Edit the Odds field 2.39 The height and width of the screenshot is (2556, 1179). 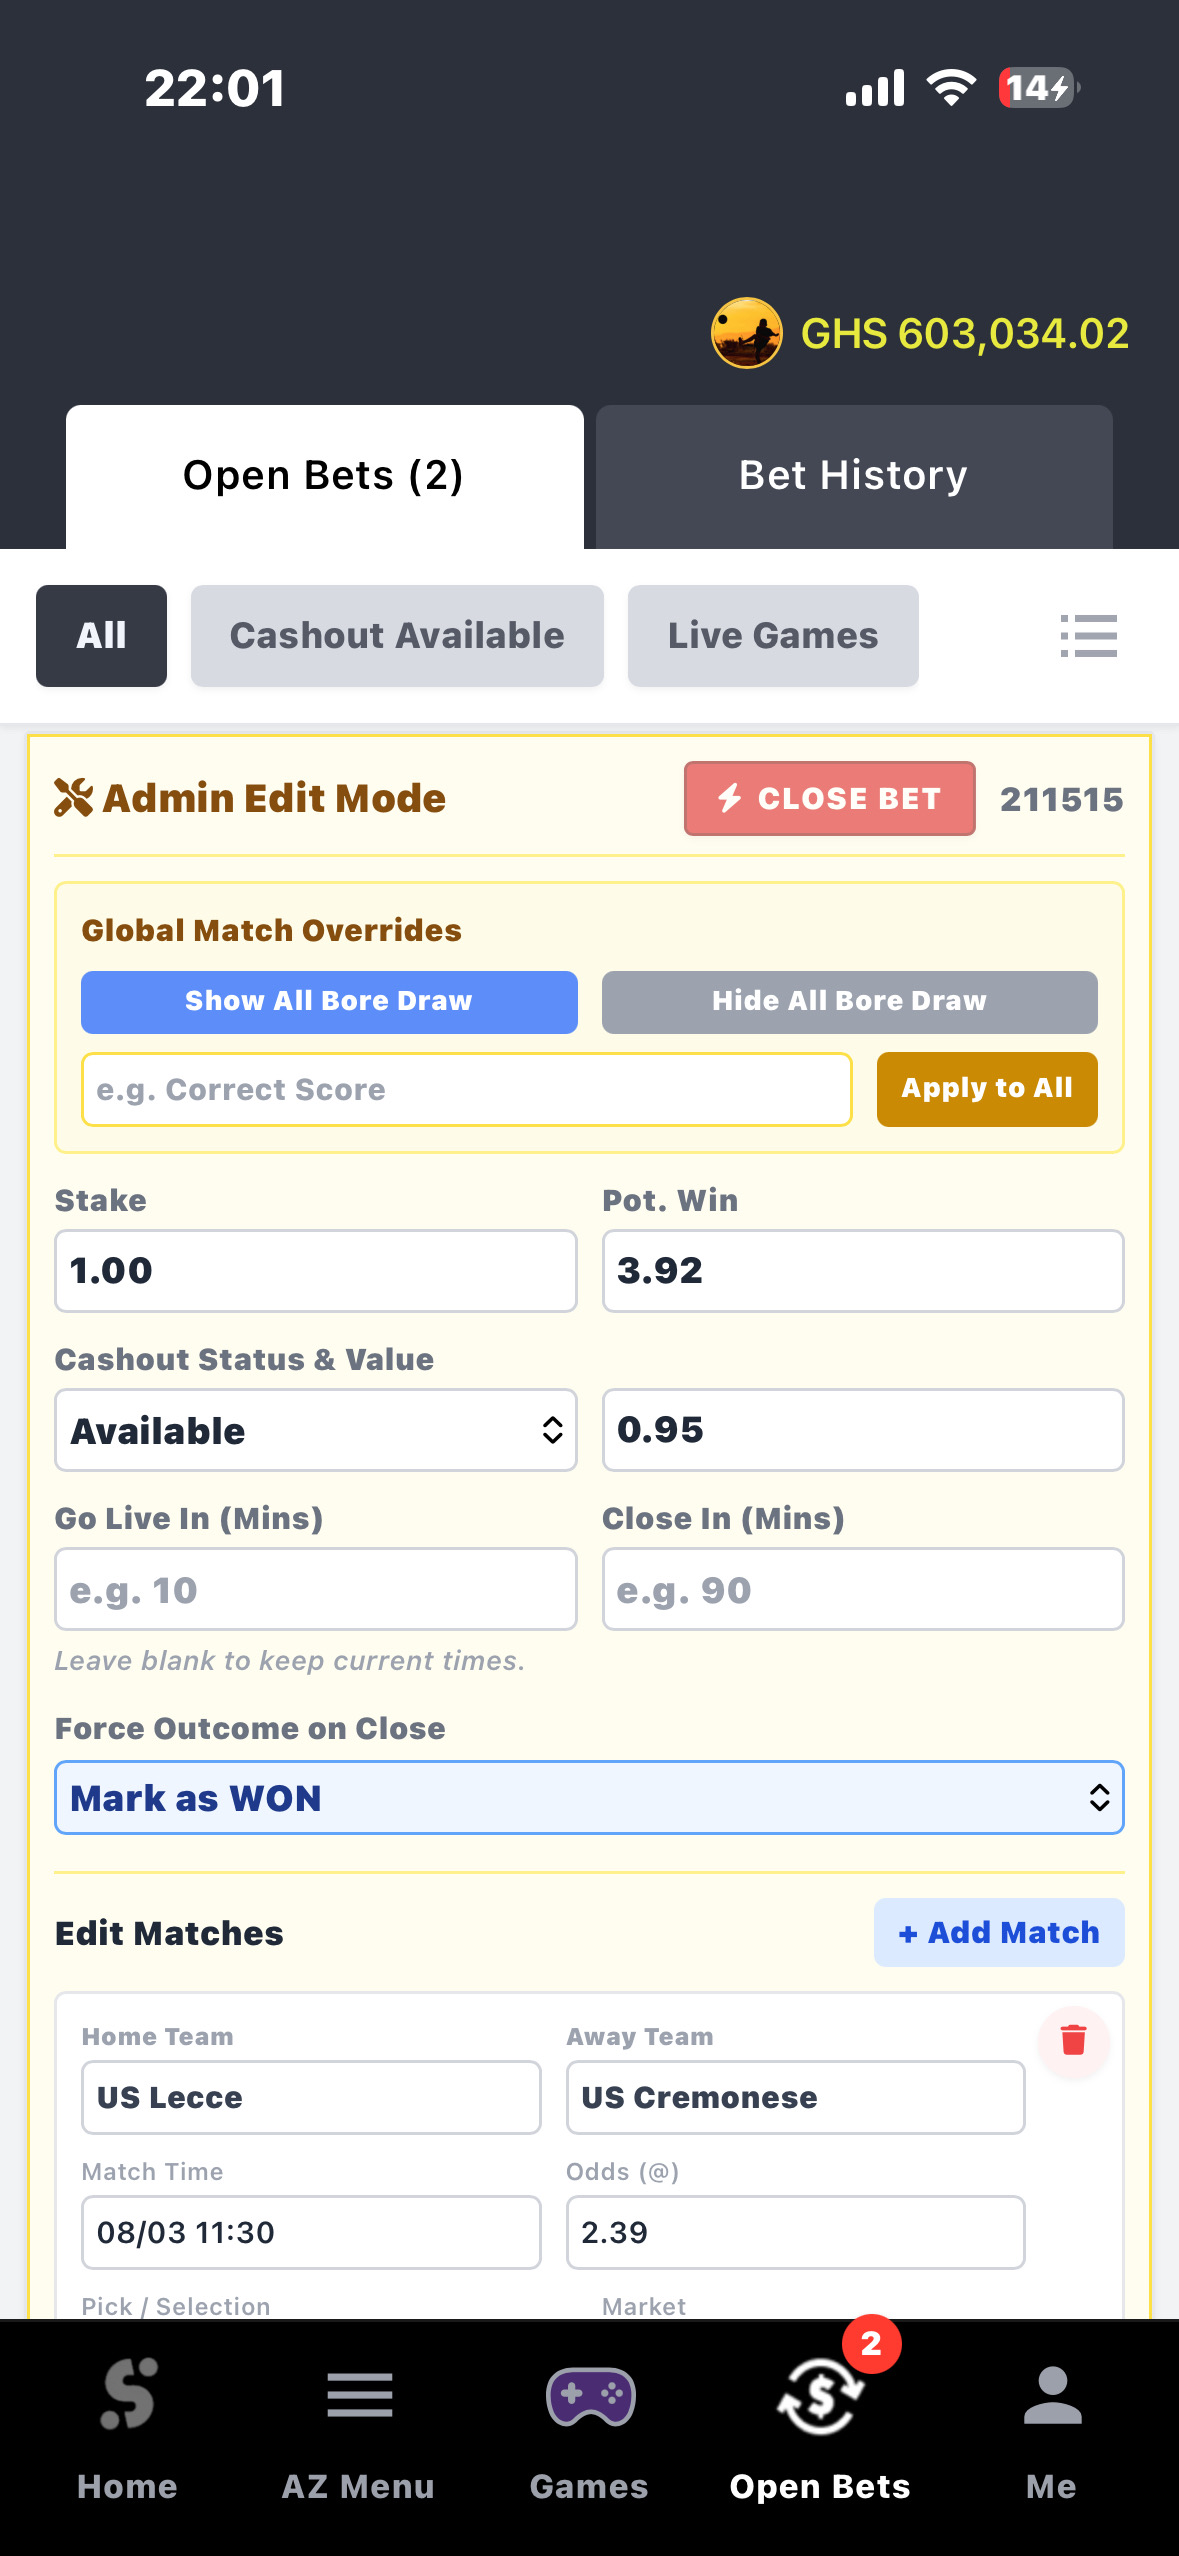click(x=796, y=2232)
